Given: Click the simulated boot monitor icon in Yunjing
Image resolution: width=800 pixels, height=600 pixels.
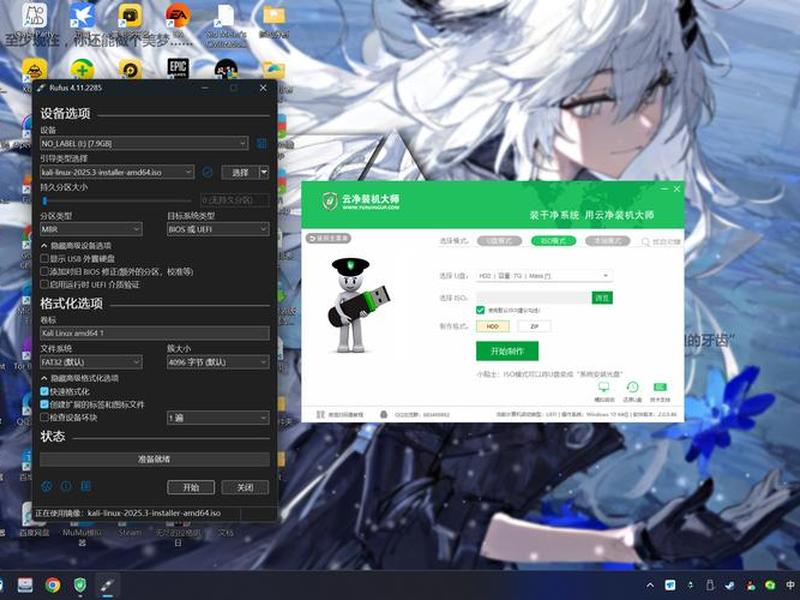Looking at the screenshot, I should (x=604, y=387).
